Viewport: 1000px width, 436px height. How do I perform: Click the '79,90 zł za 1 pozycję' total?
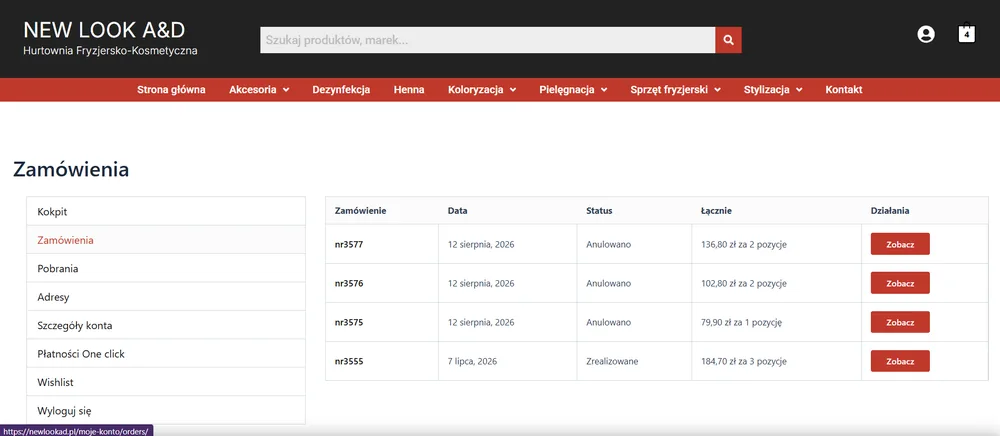[x=741, y=323]
